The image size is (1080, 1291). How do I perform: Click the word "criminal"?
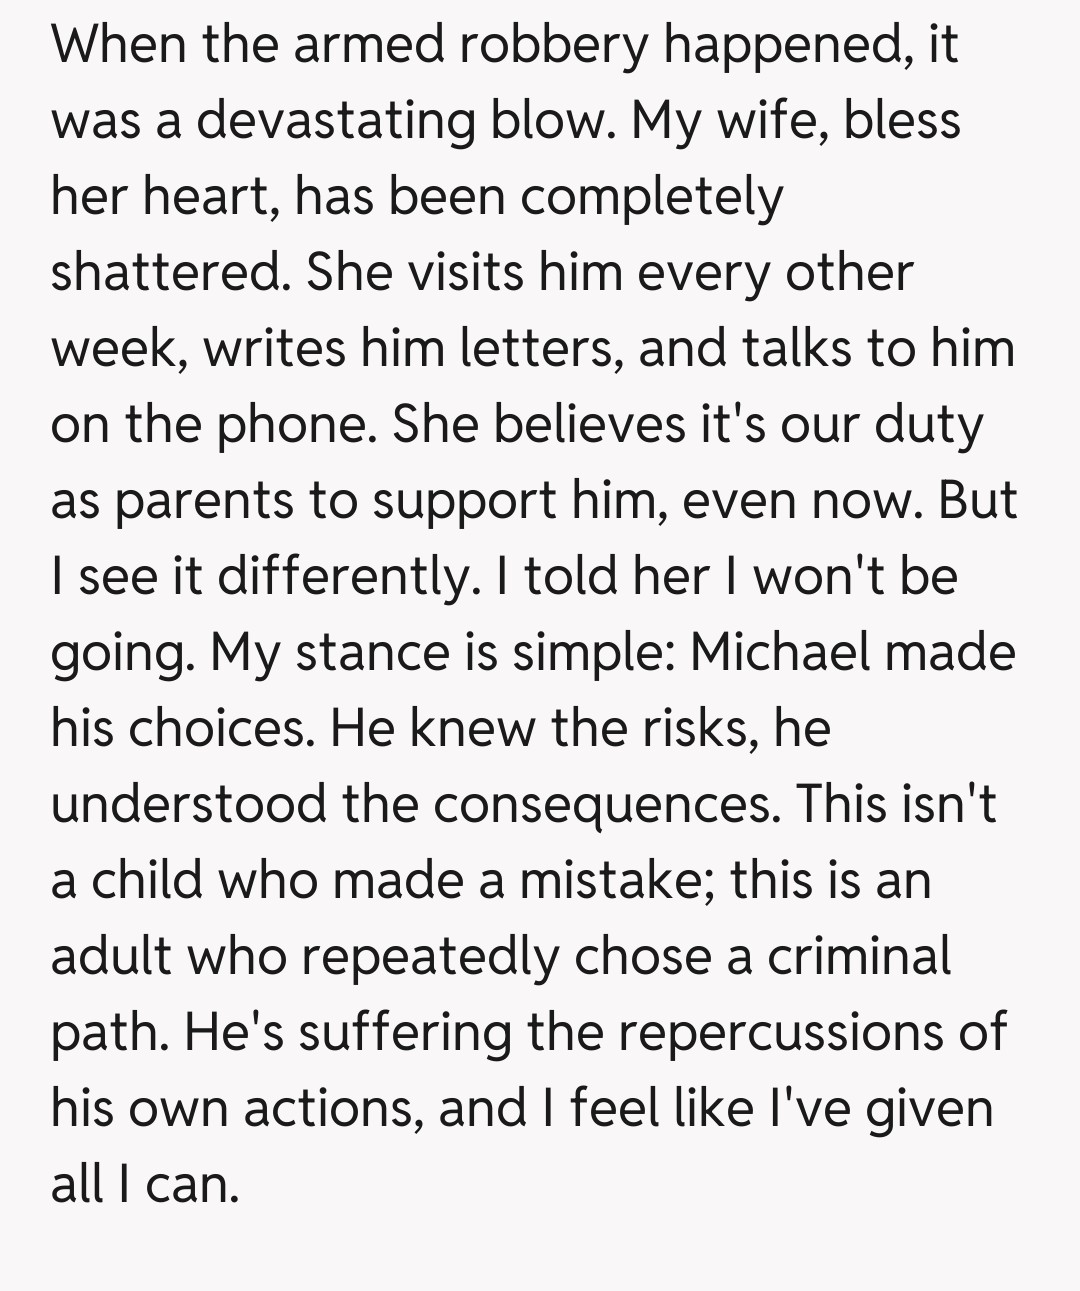[859, 956]
